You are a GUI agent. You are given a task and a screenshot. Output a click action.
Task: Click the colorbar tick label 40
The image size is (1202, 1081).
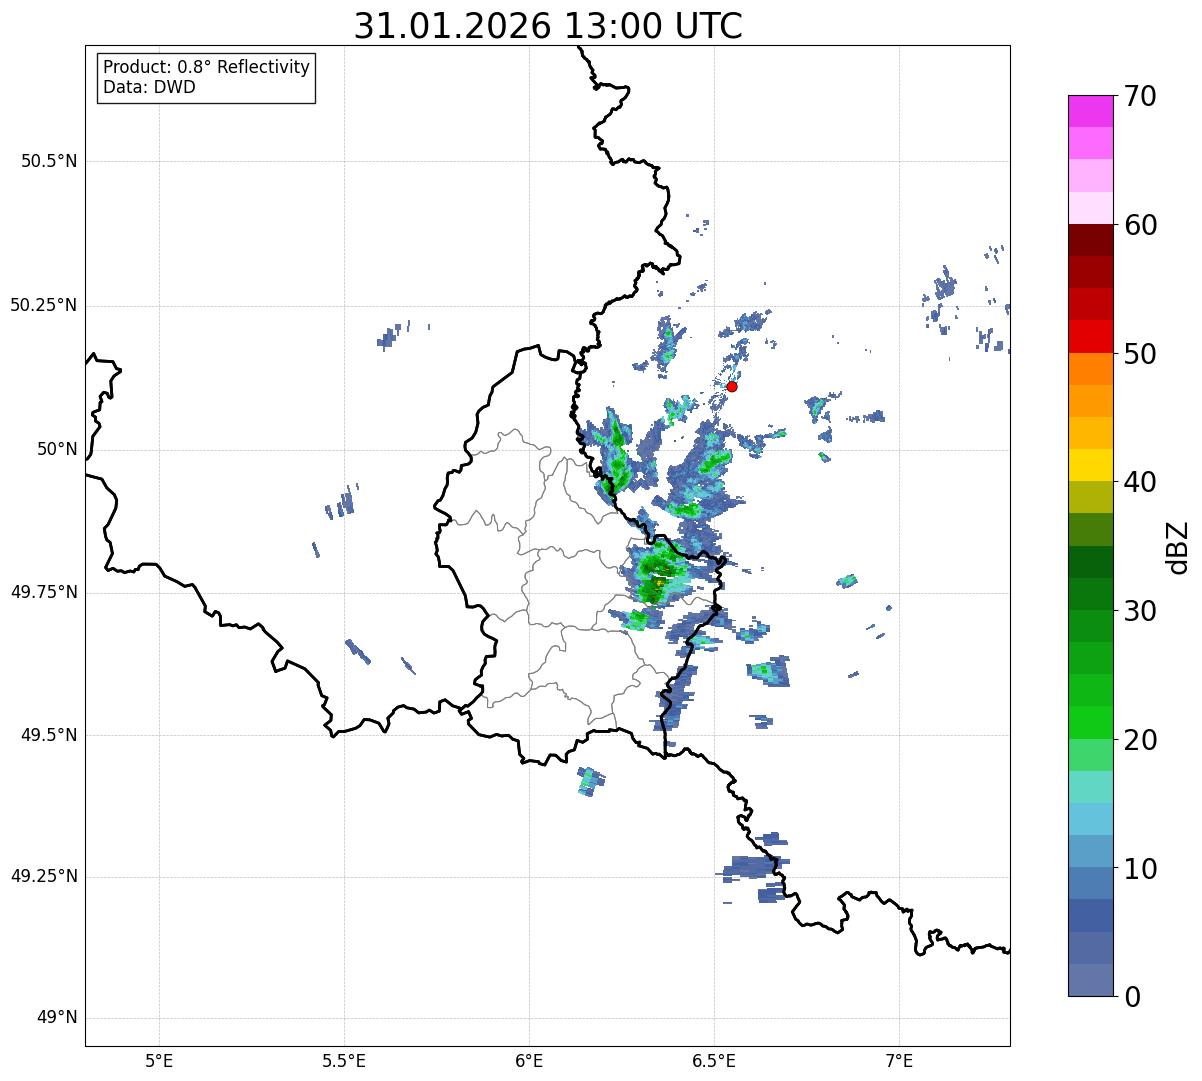tap(1140, 482)
